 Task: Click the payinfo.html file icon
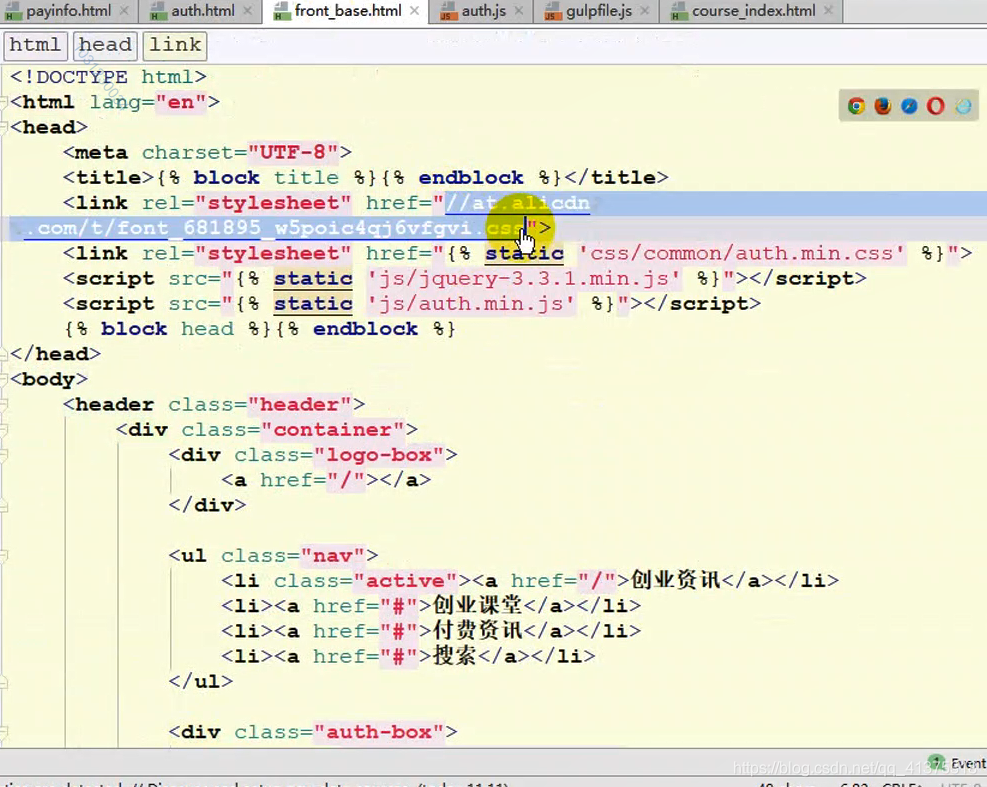[x=13, y=11]
